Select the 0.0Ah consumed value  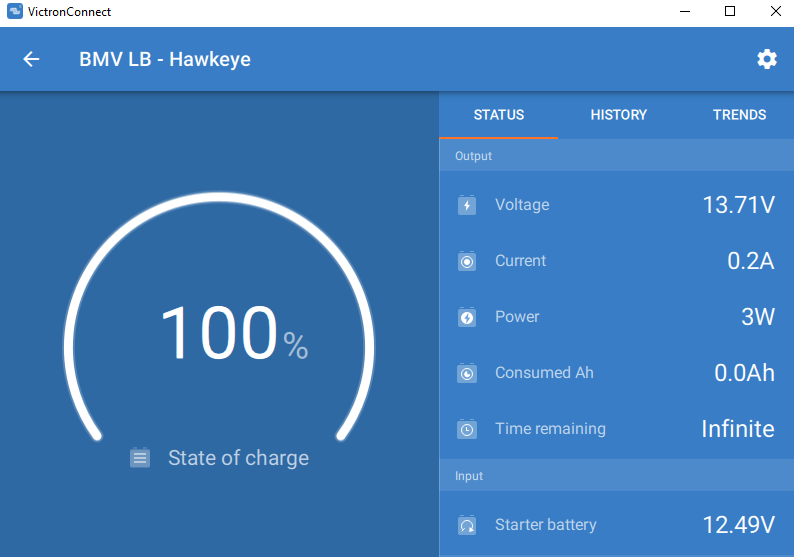tap(744, 373)
